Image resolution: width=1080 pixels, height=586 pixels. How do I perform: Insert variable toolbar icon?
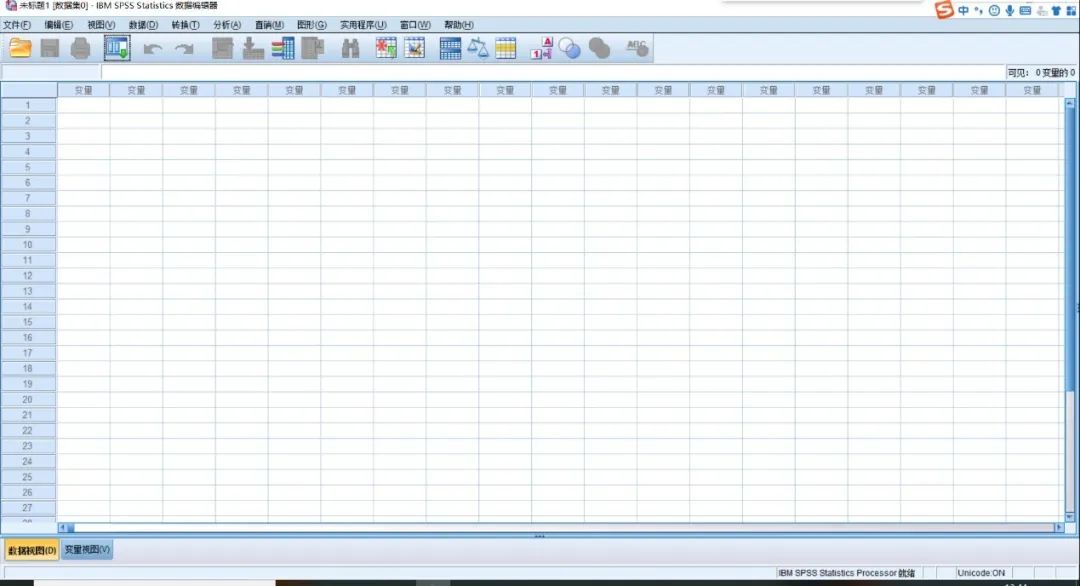(x=415, y=48)
